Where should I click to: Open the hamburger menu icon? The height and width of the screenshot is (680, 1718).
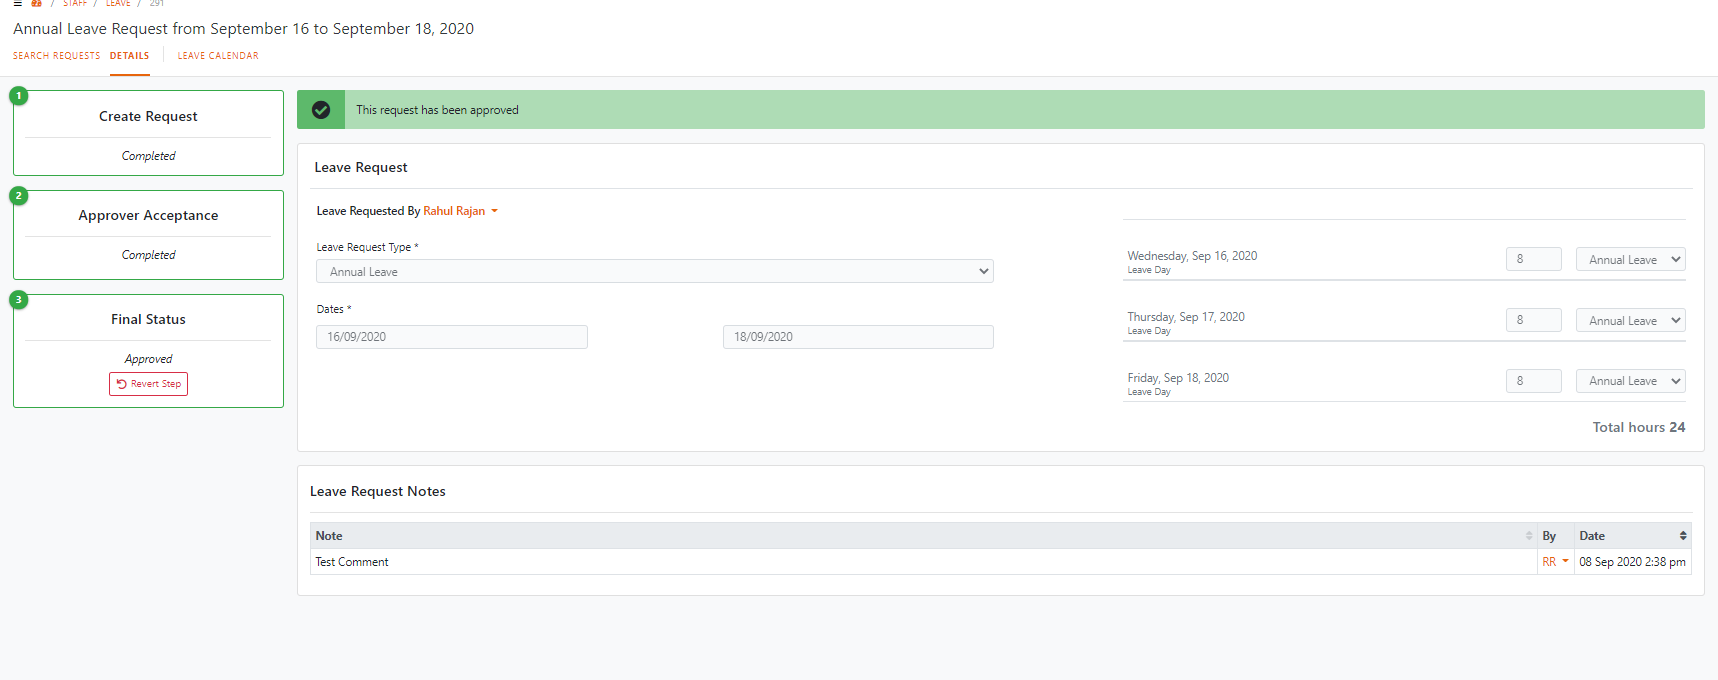17,3
